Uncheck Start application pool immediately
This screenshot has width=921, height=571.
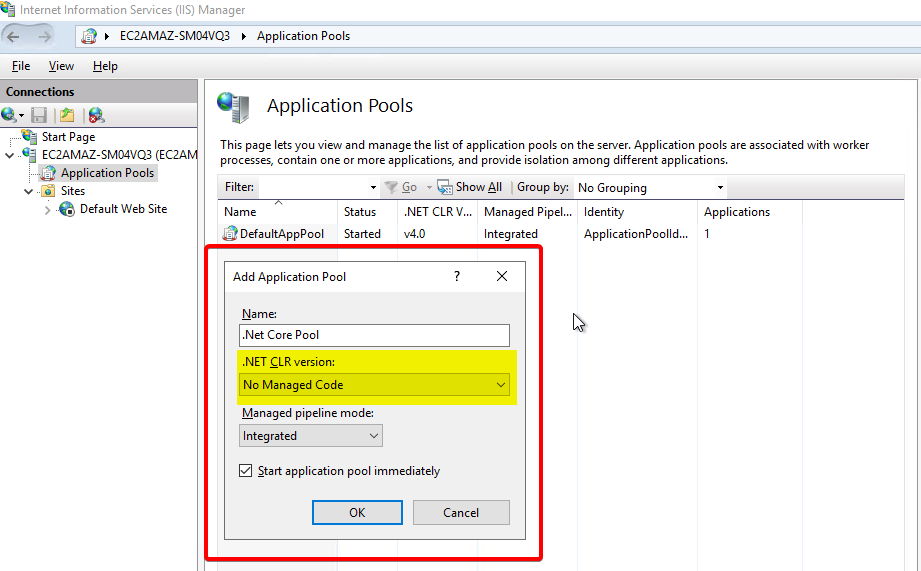point(246,471)
